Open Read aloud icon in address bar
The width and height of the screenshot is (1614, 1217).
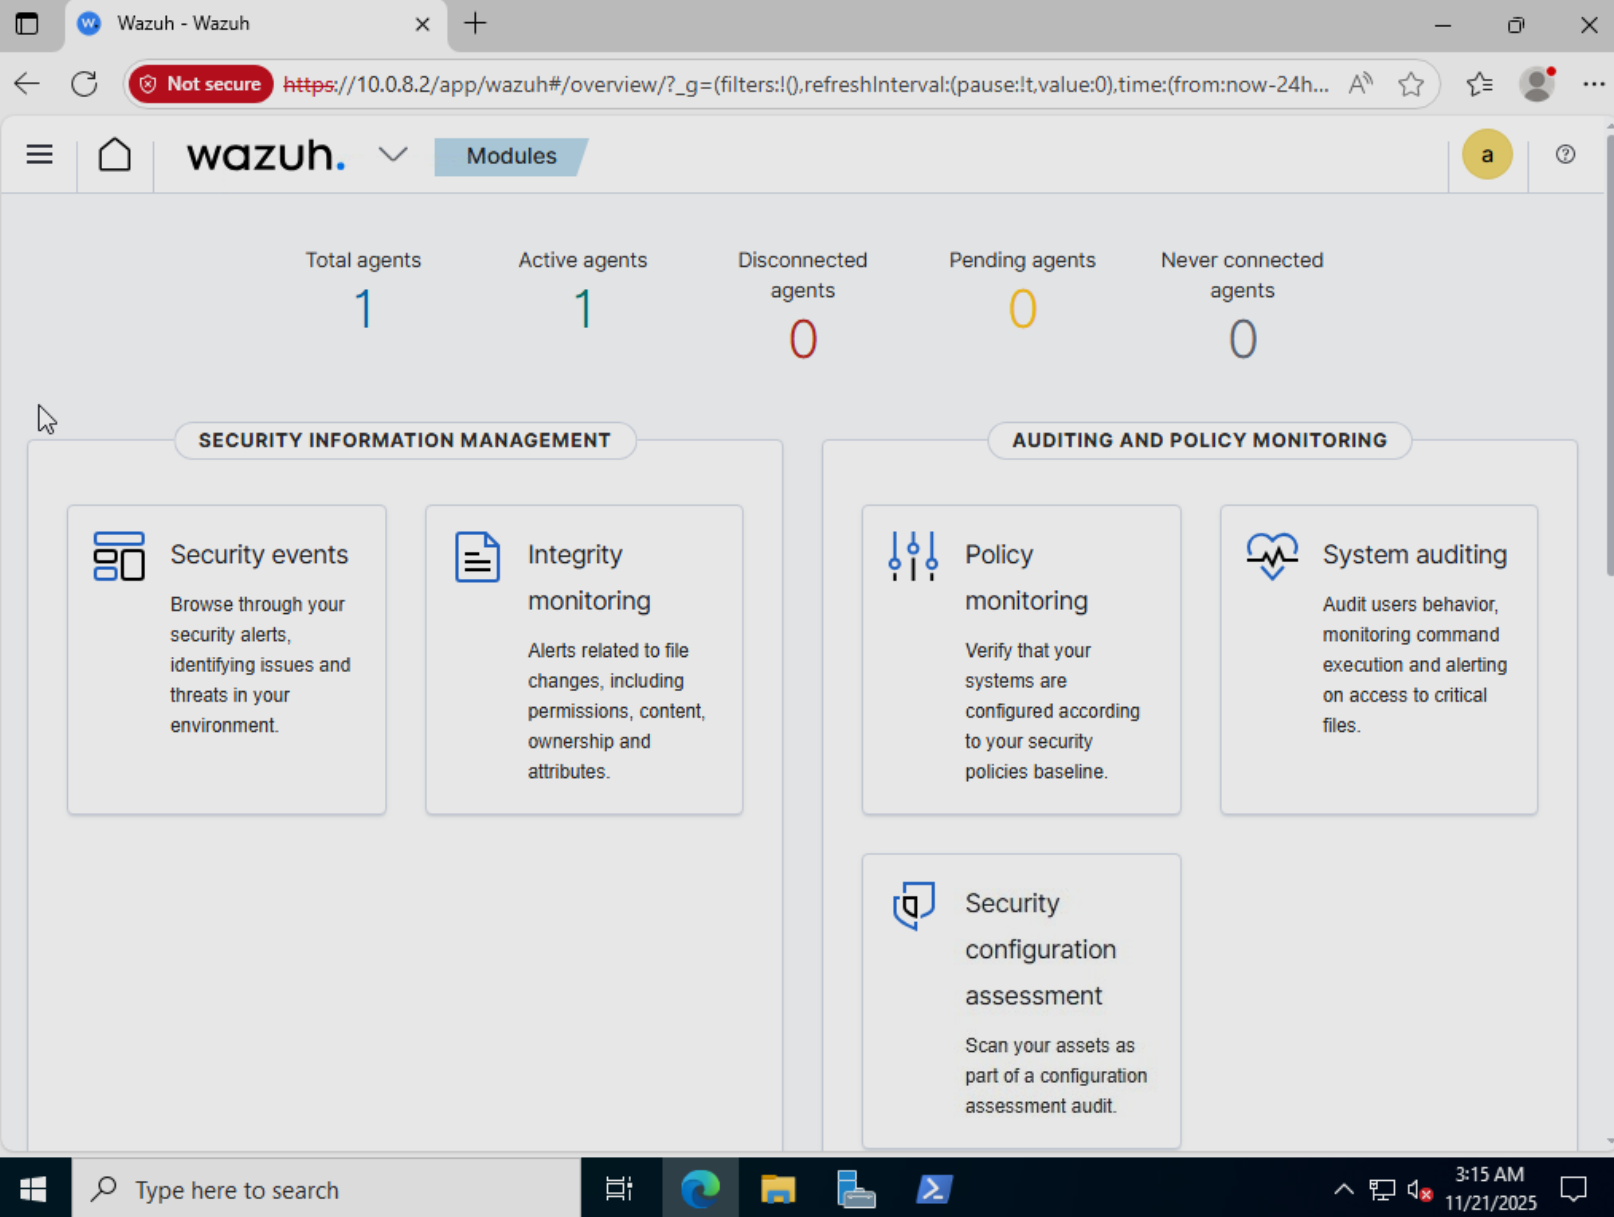pos(1360,84)
